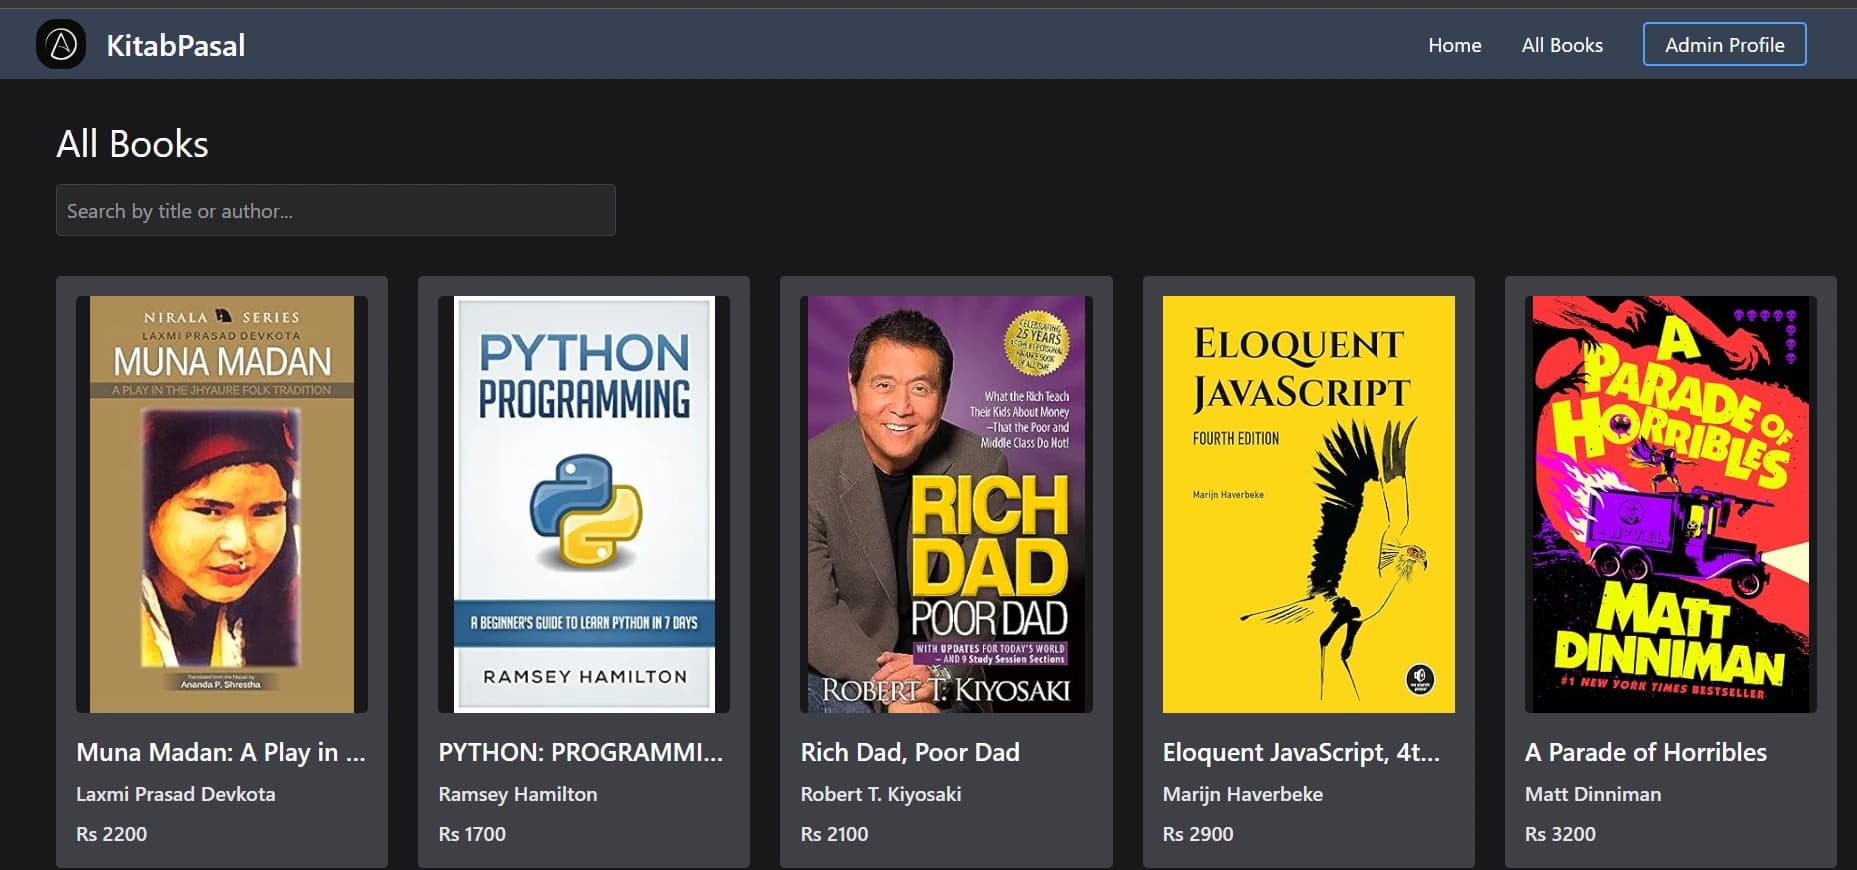Click the price Rs 2900

click(1198, 834)
